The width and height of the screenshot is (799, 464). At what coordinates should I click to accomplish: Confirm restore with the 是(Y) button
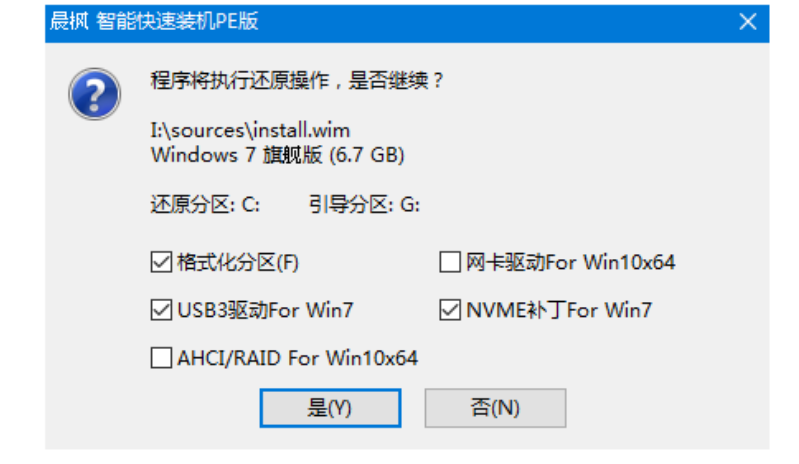pyautogui.click(x=330, y=408)
